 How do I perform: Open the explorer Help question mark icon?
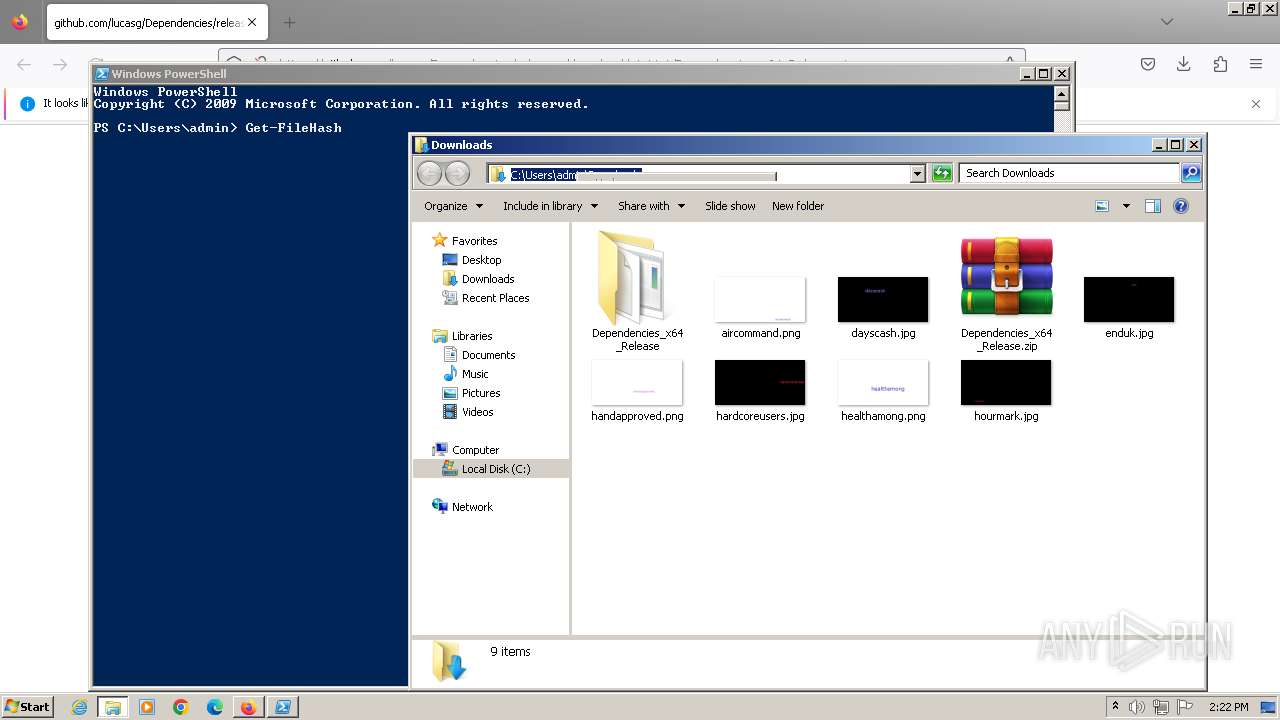click(x=1181, y=206)
